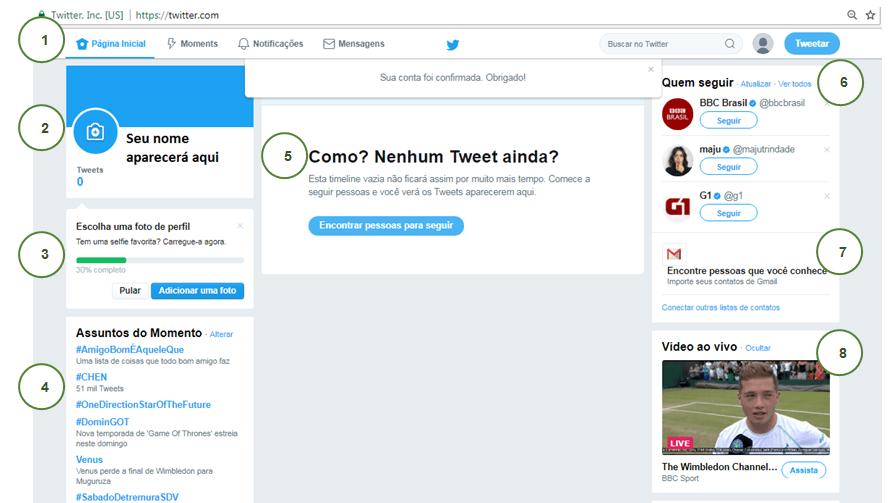Click Importe seus contatos de Gmail text

722,282
